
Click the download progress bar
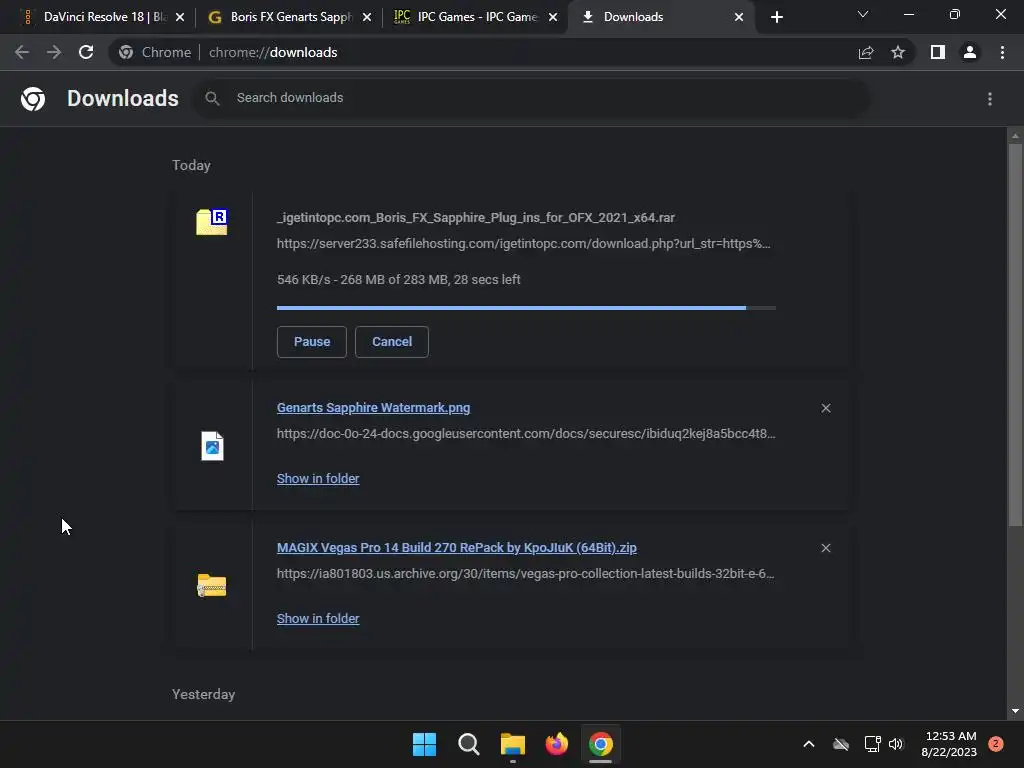[x=526, y=308]
